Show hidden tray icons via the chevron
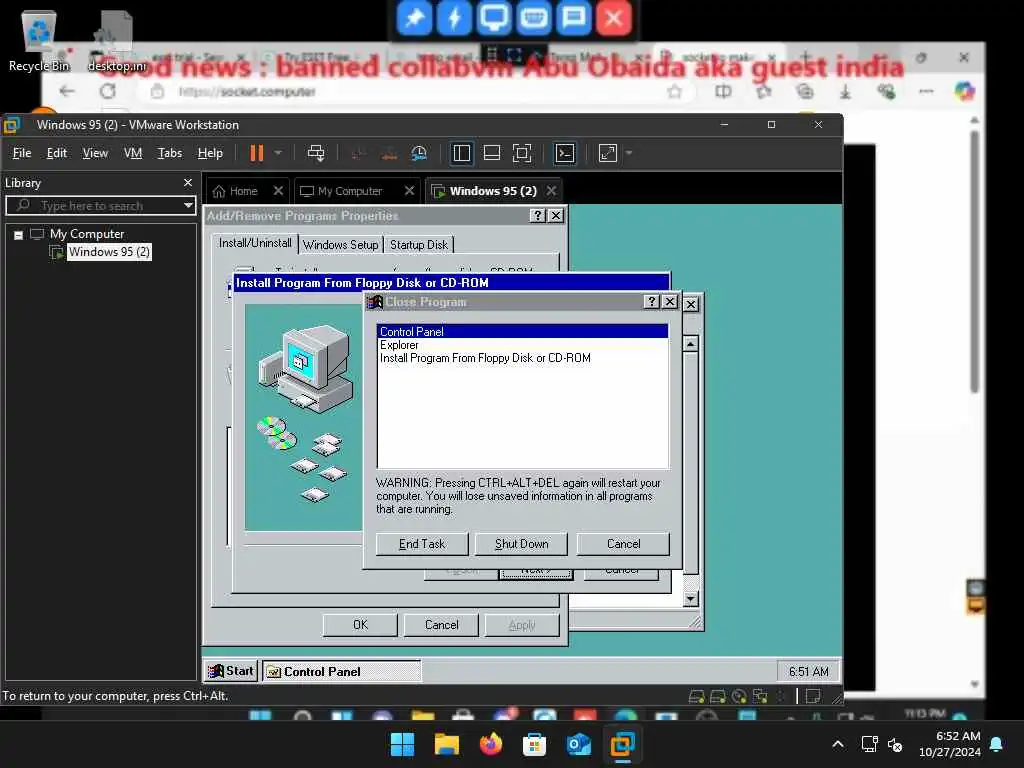This screenshot has height=768, width=1024. pyautogui.click(x=838, y=744)
